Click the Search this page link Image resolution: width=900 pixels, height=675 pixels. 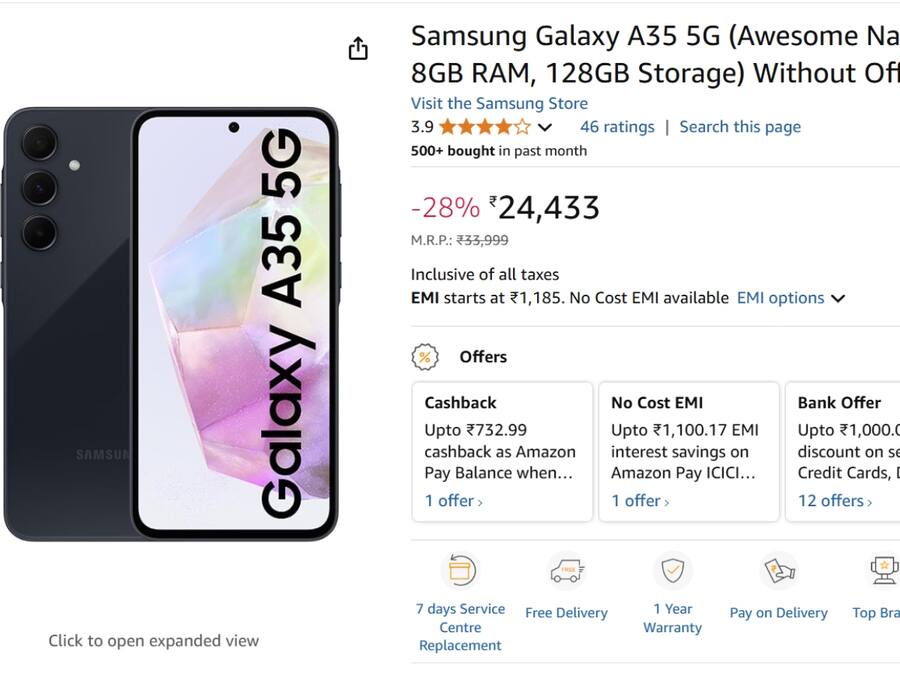740,126
